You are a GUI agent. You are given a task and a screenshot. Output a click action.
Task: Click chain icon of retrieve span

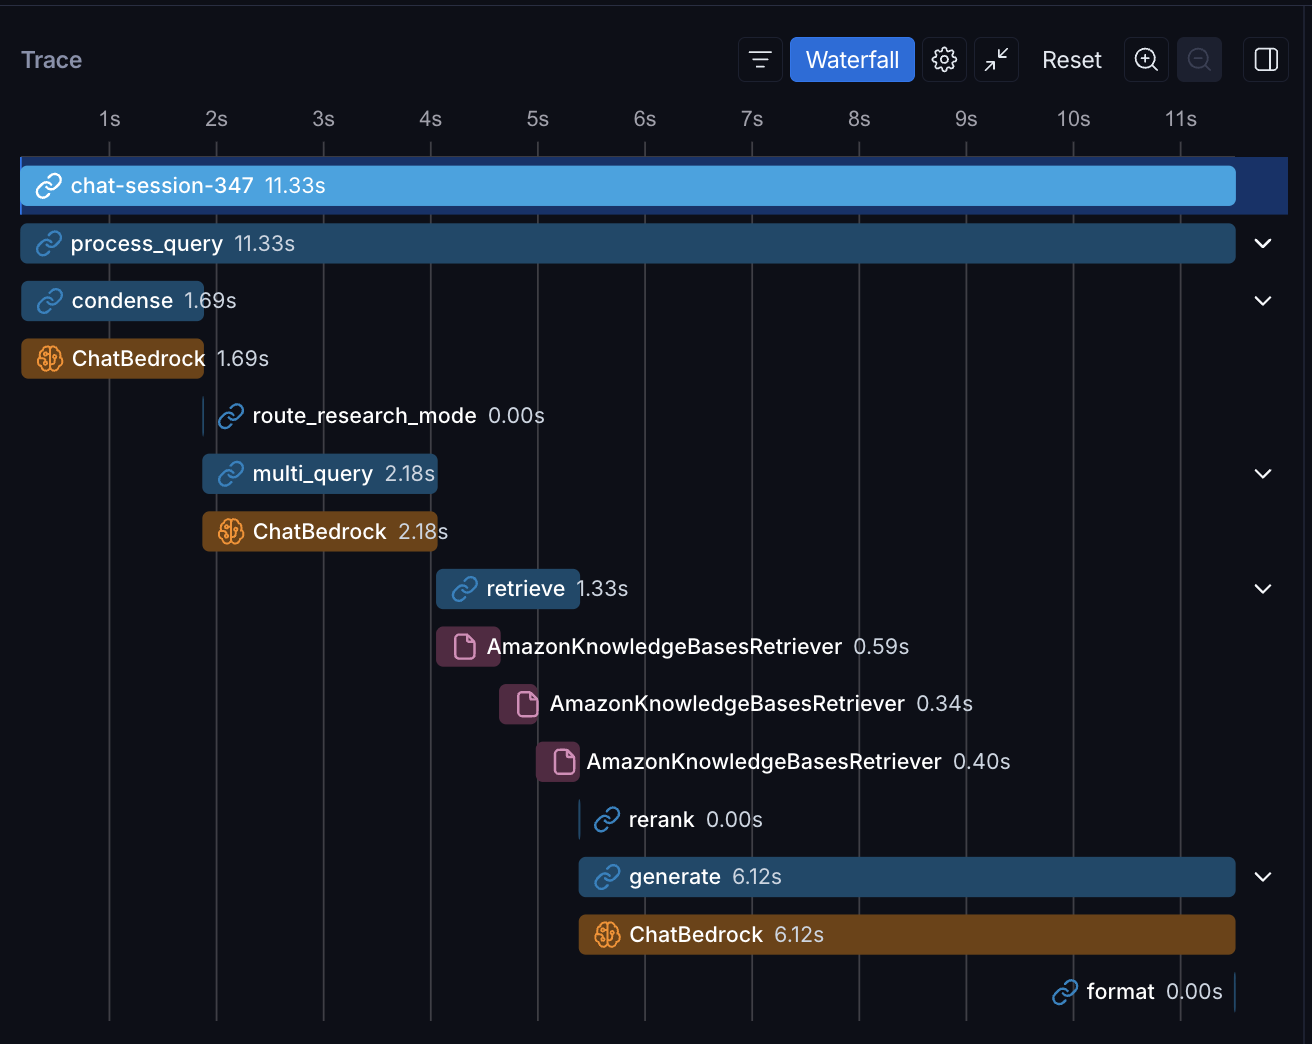point(464,589)
